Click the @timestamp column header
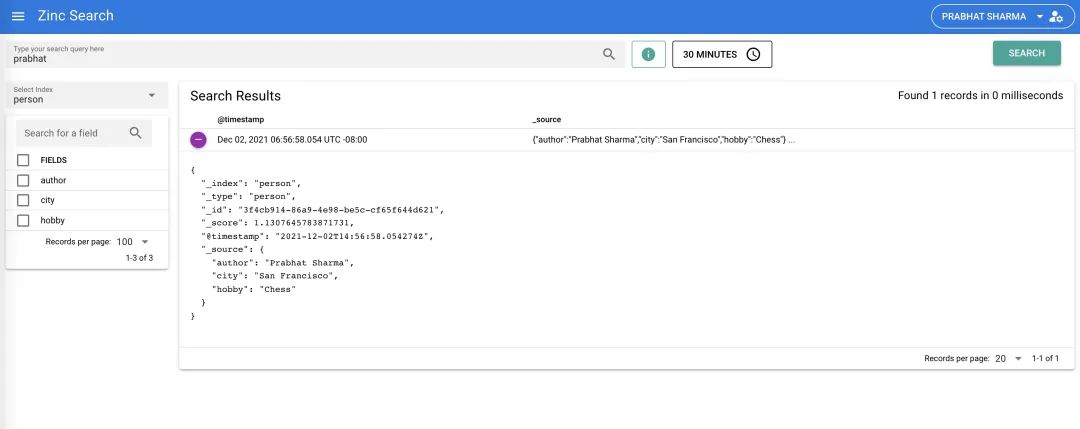1080x429 pixels. [x=240, y=120]
